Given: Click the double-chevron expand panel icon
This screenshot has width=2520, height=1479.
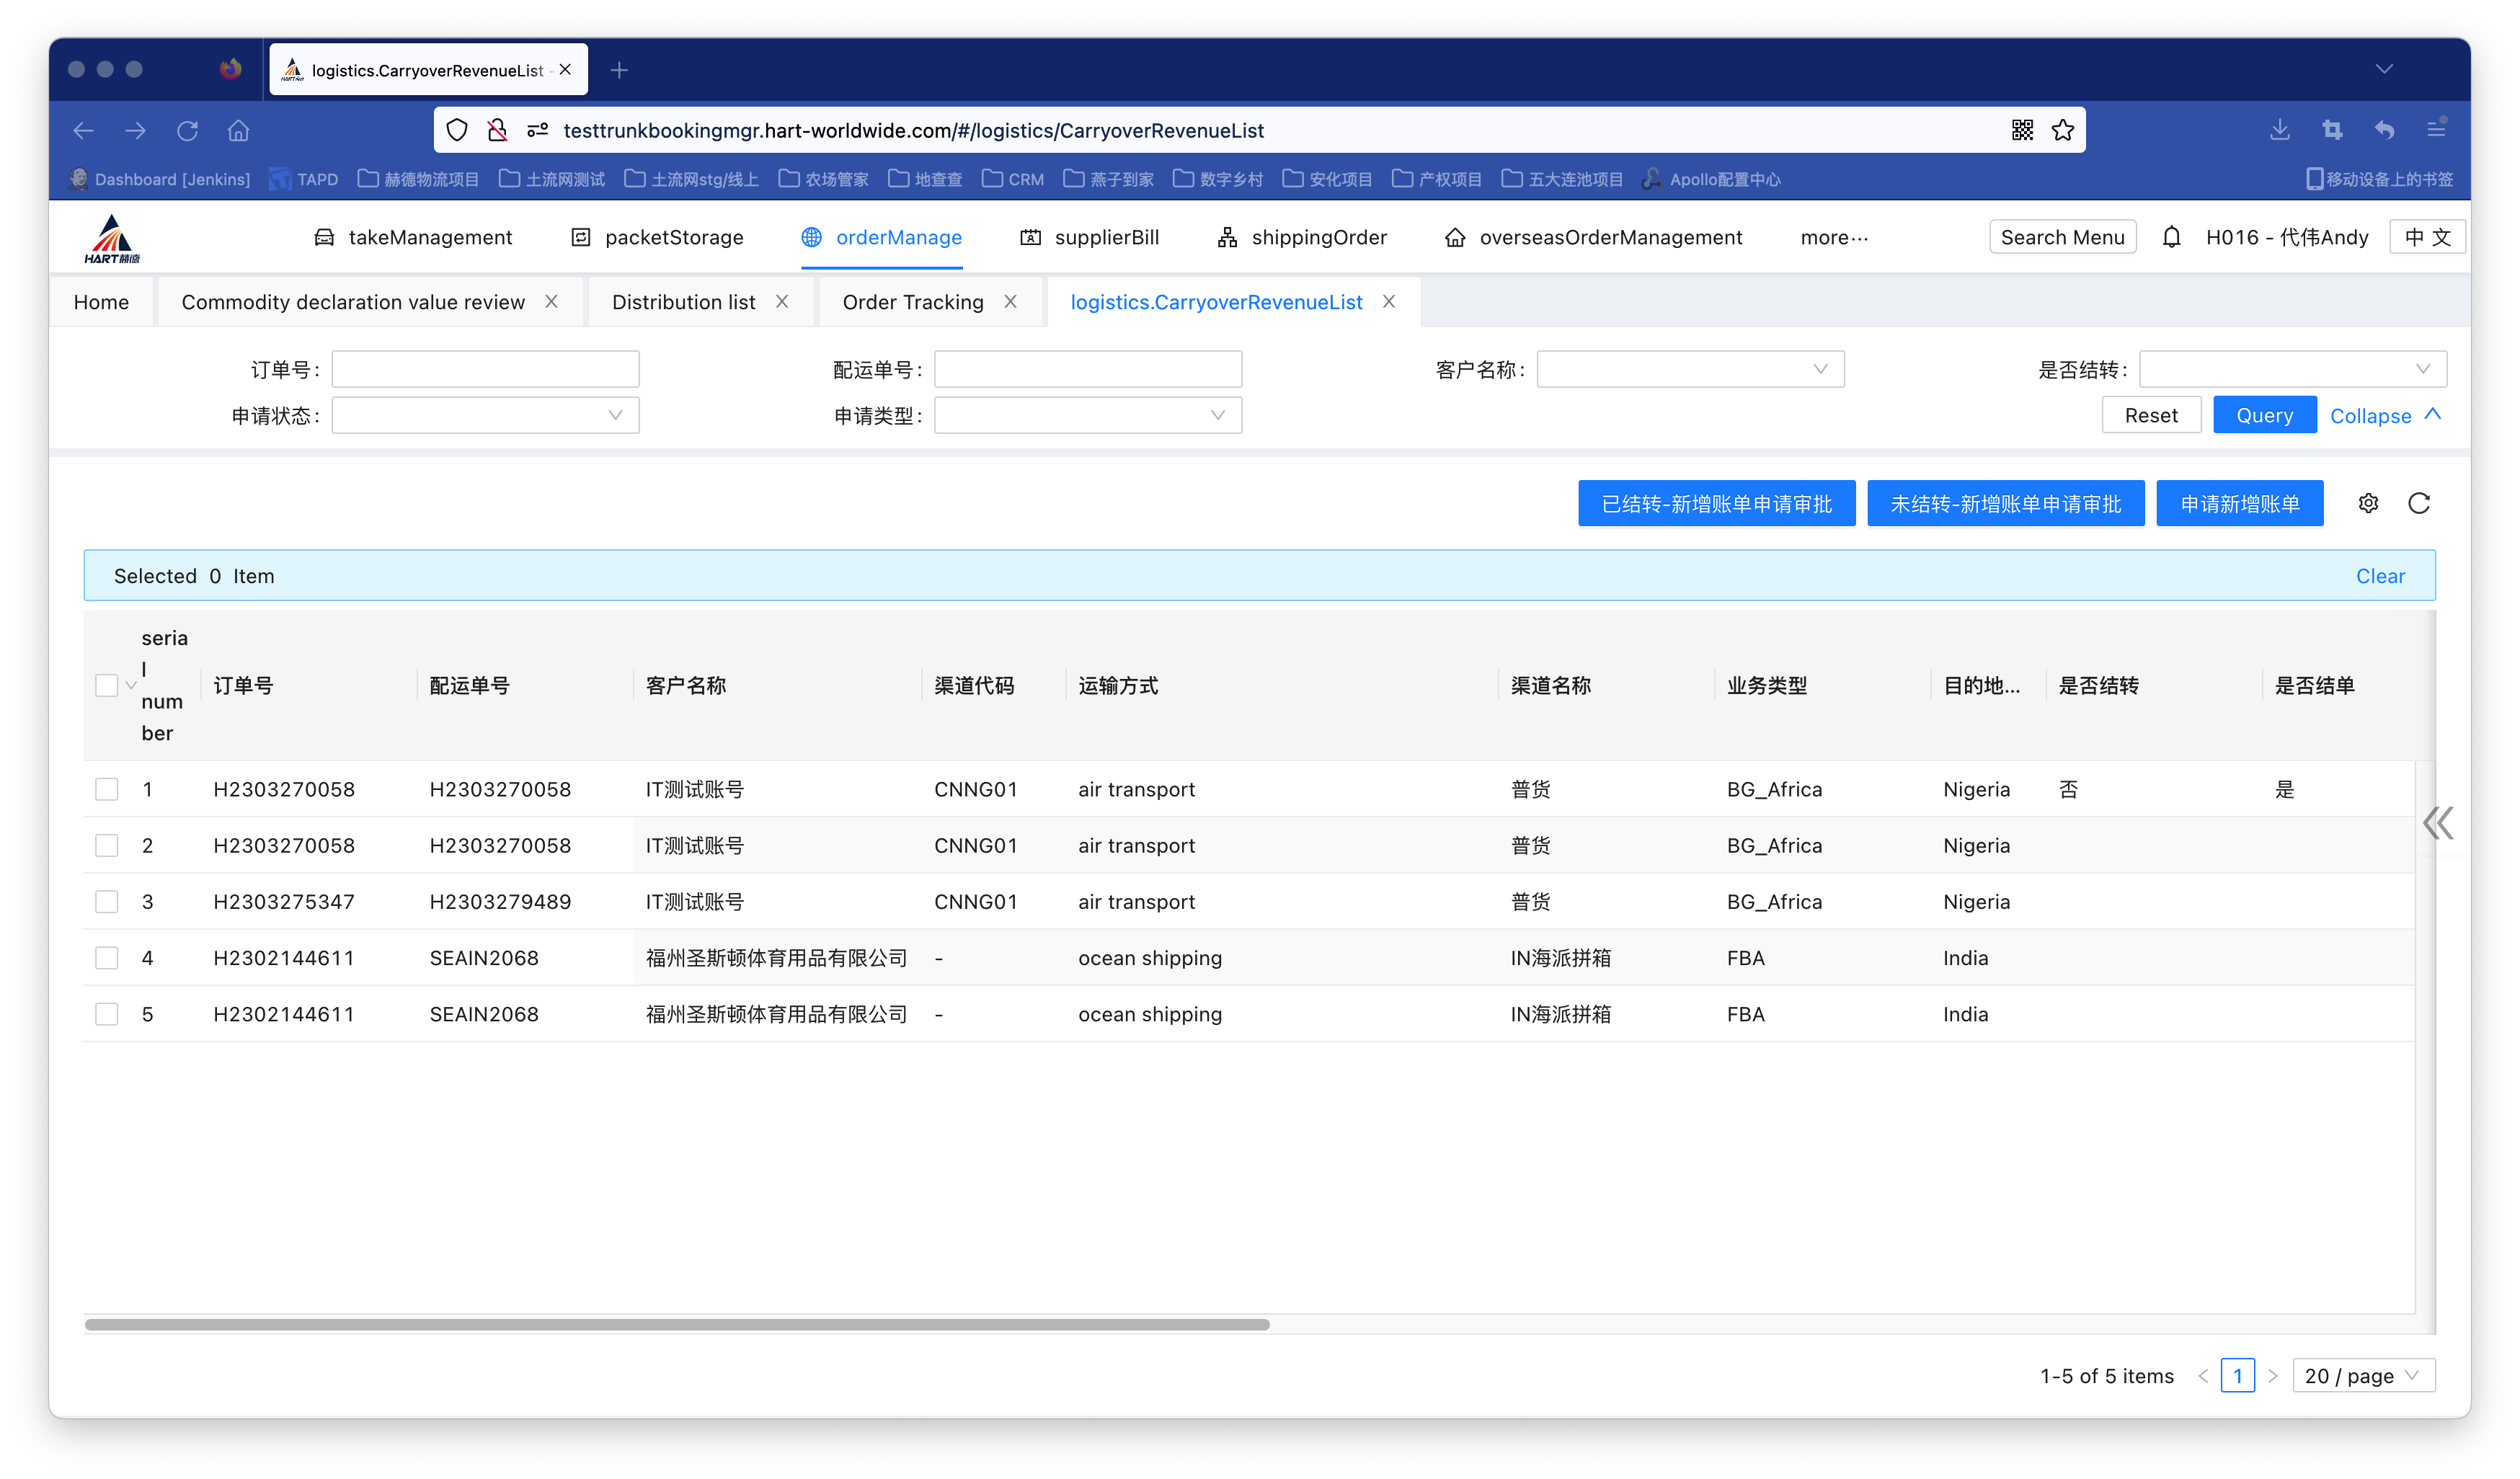Looking at the screenshot, I should 2438,823.
